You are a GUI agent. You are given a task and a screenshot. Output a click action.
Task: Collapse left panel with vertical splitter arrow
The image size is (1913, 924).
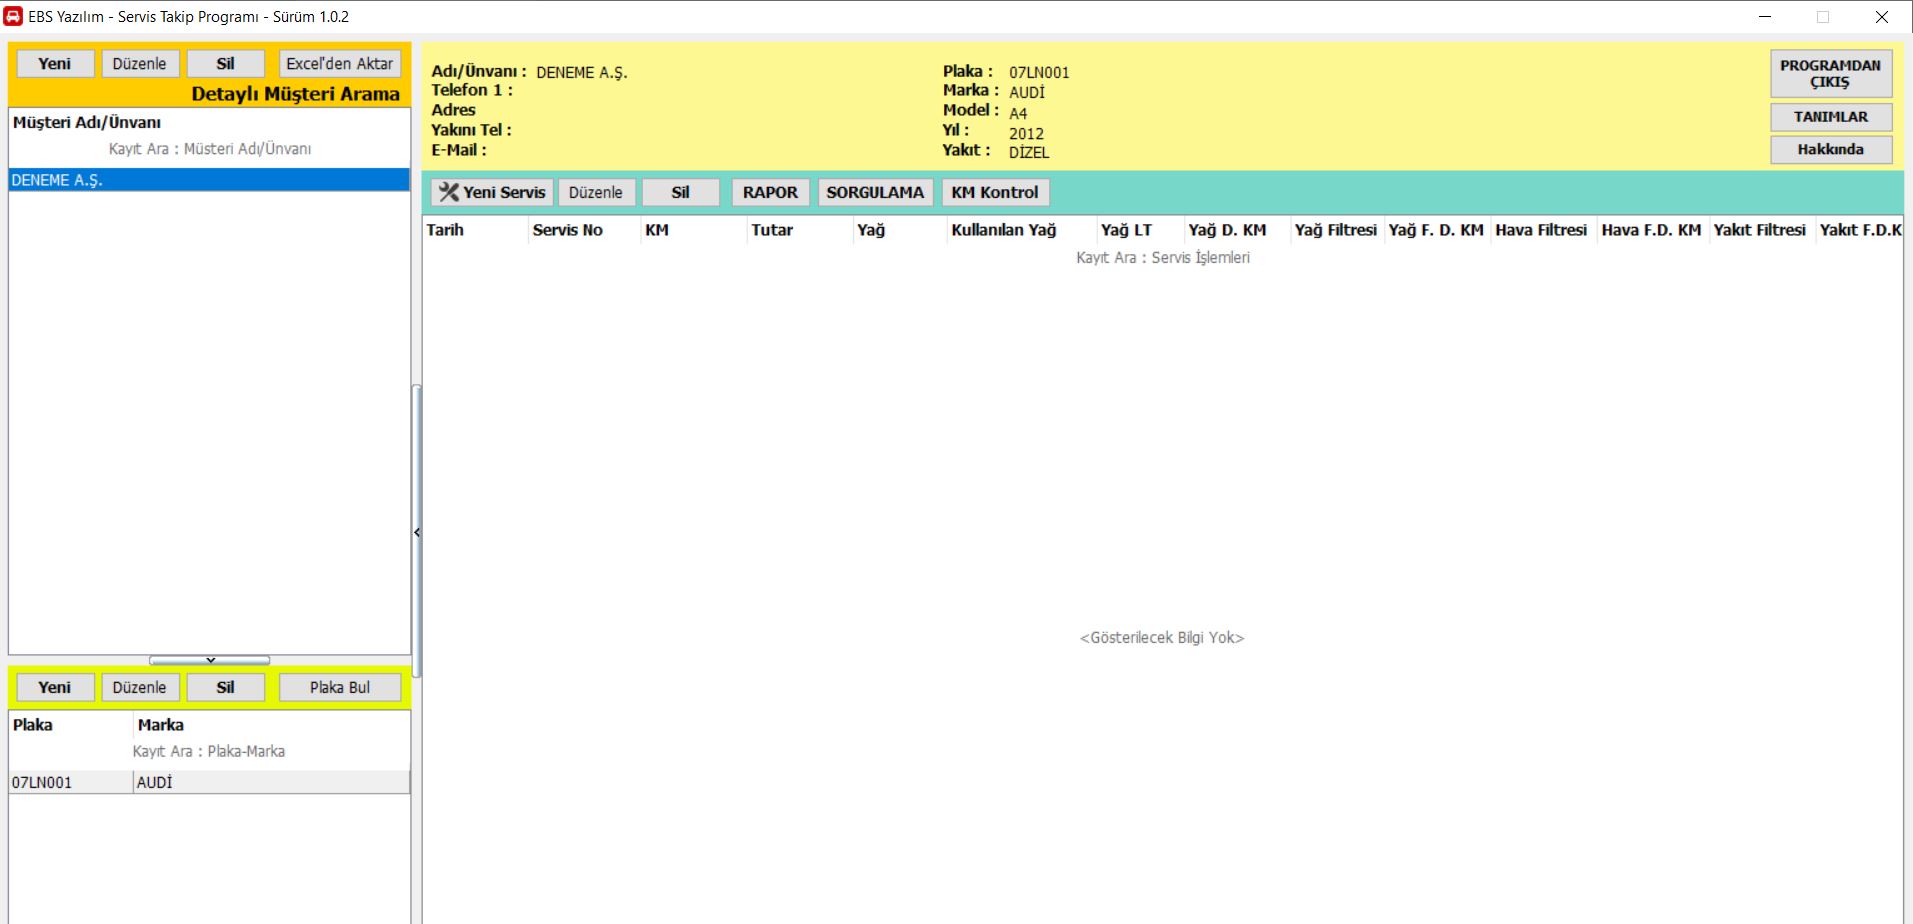[417, 532]
